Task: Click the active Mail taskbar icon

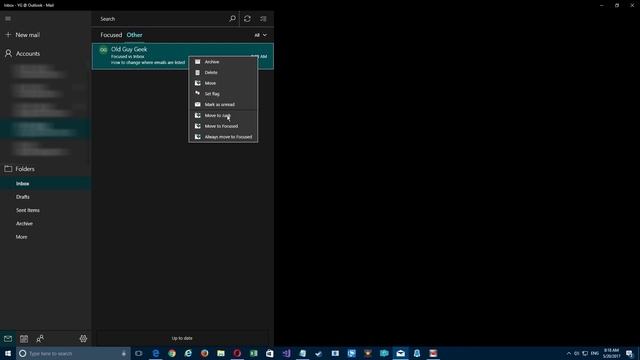Action: click(x=400, y=353)
